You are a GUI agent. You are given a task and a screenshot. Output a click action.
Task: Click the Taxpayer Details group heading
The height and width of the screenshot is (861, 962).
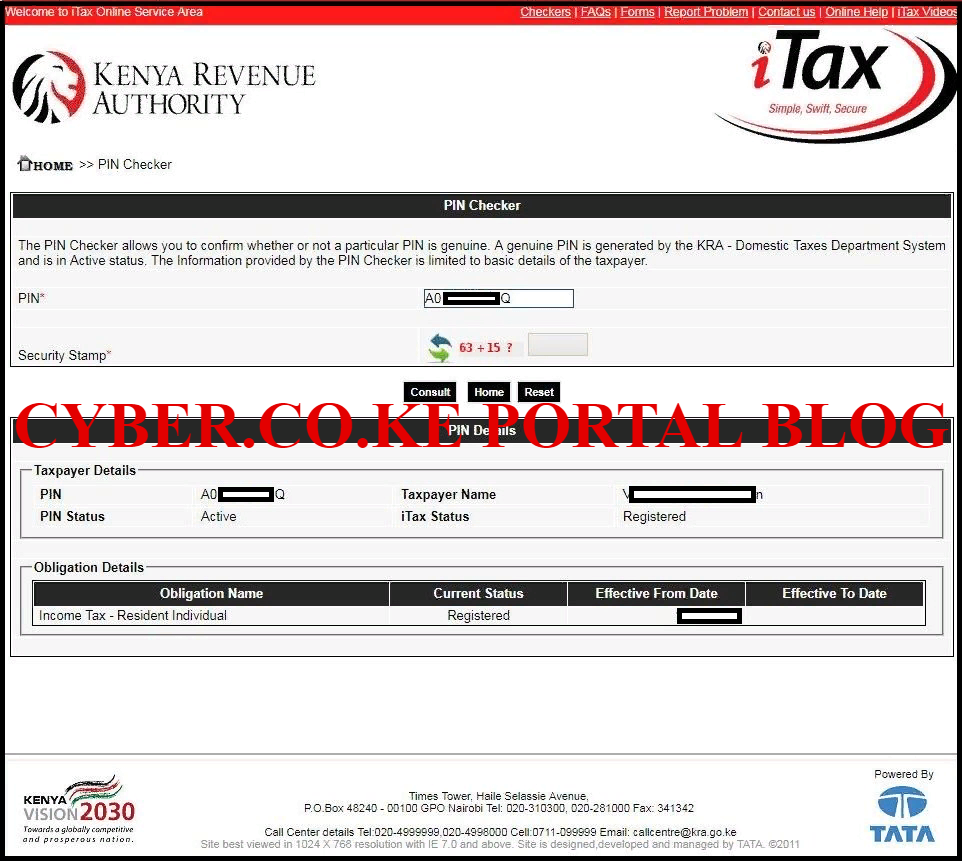coord(85,471)
